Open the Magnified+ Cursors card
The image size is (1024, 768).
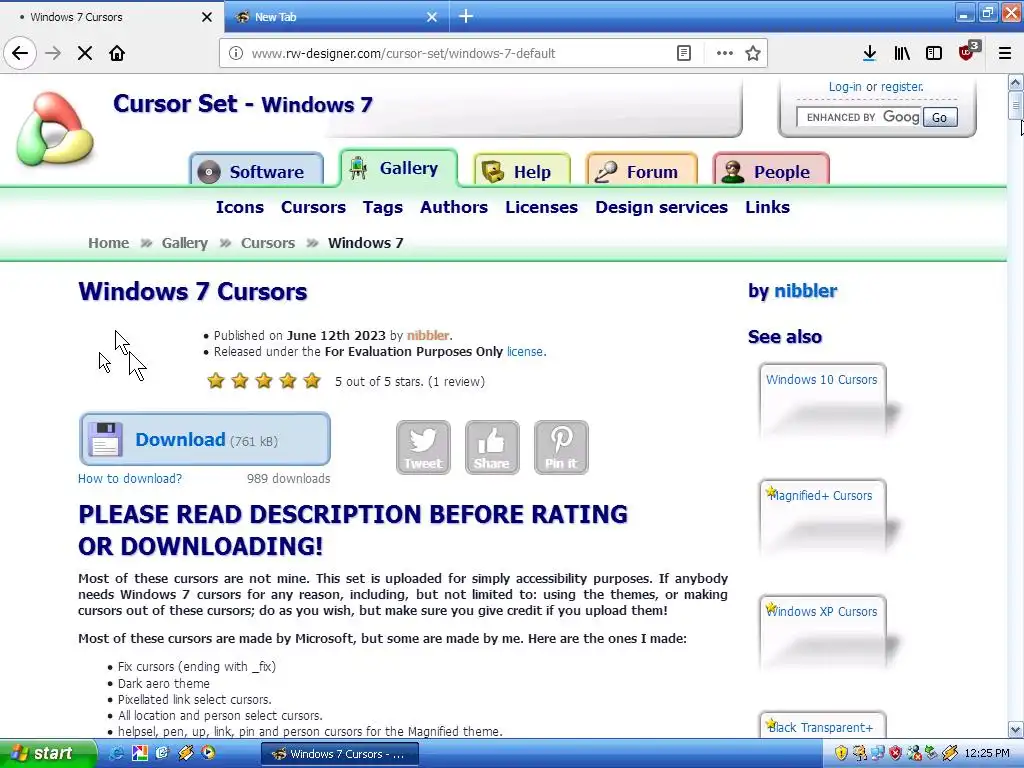point(823,517)
